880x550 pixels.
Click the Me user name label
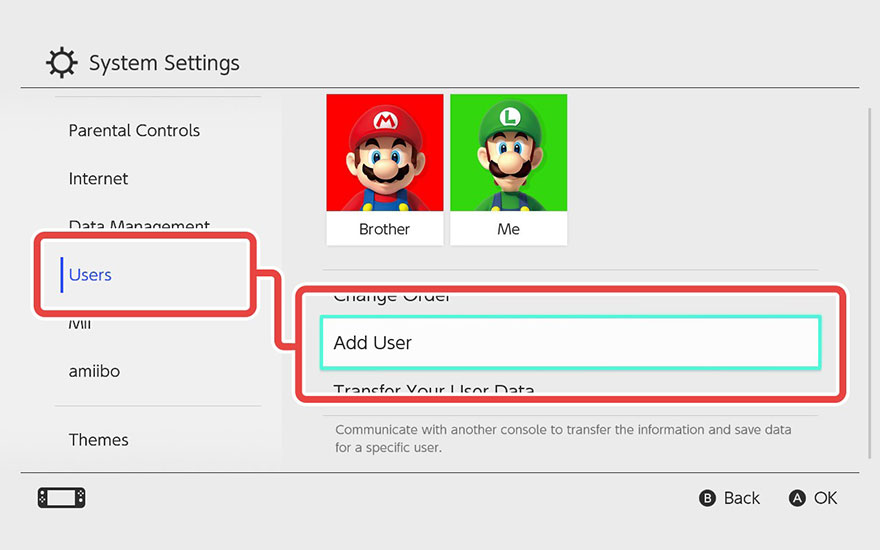tap(508, 229)
